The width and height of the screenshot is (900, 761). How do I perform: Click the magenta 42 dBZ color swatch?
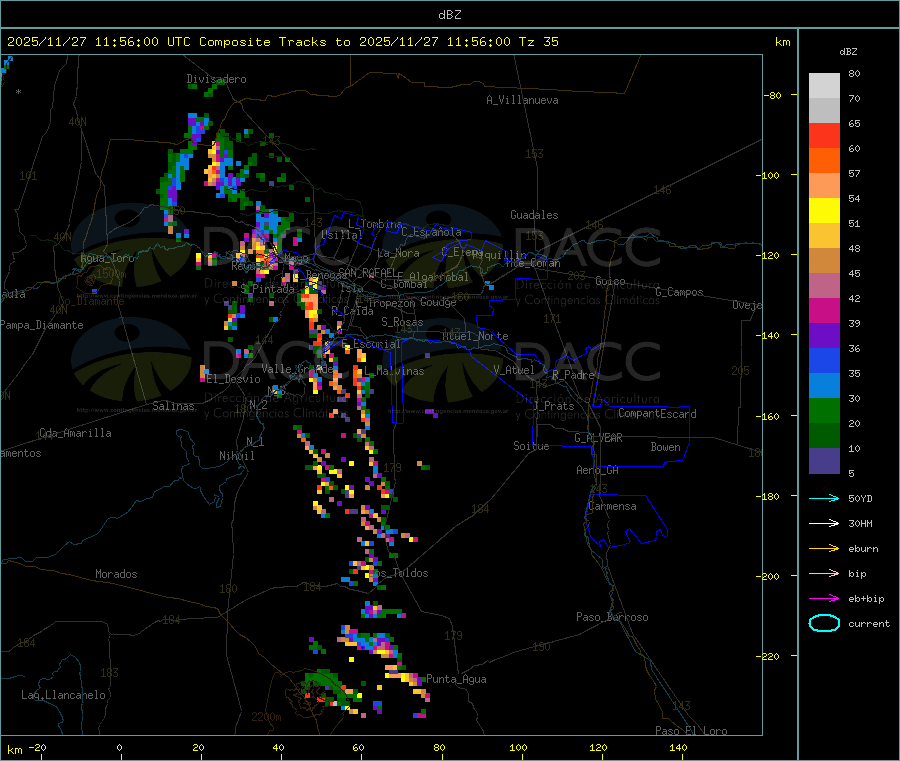point(824,310)
